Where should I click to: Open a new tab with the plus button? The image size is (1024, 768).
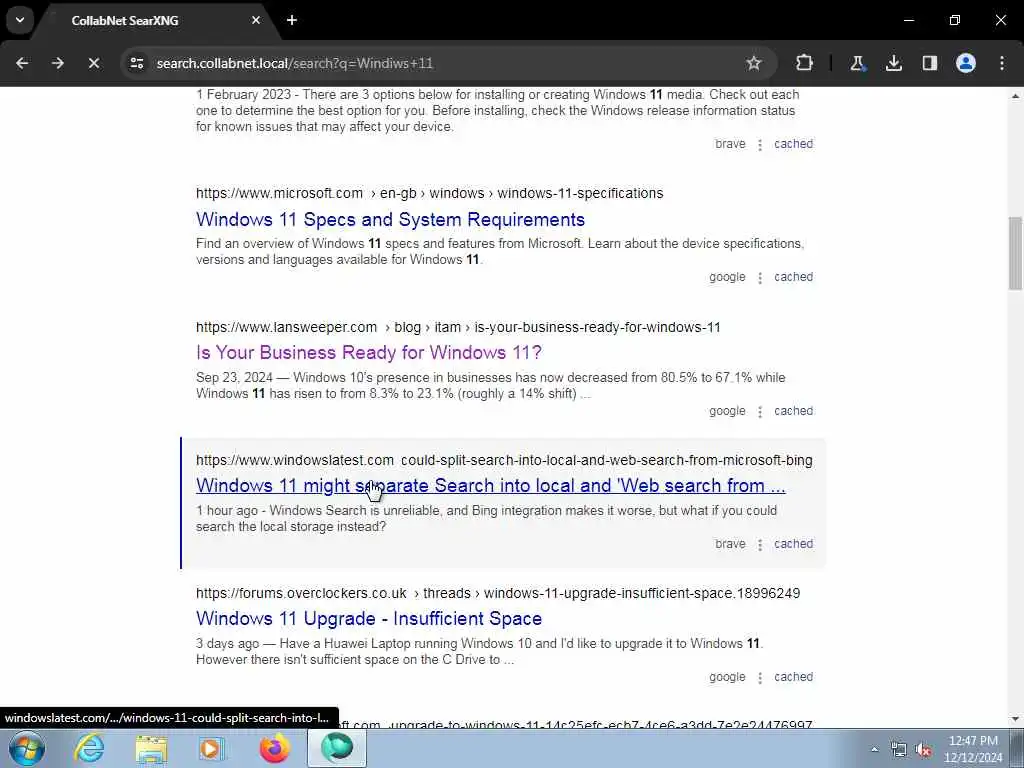pyautogui.click(x=292, y=20)
